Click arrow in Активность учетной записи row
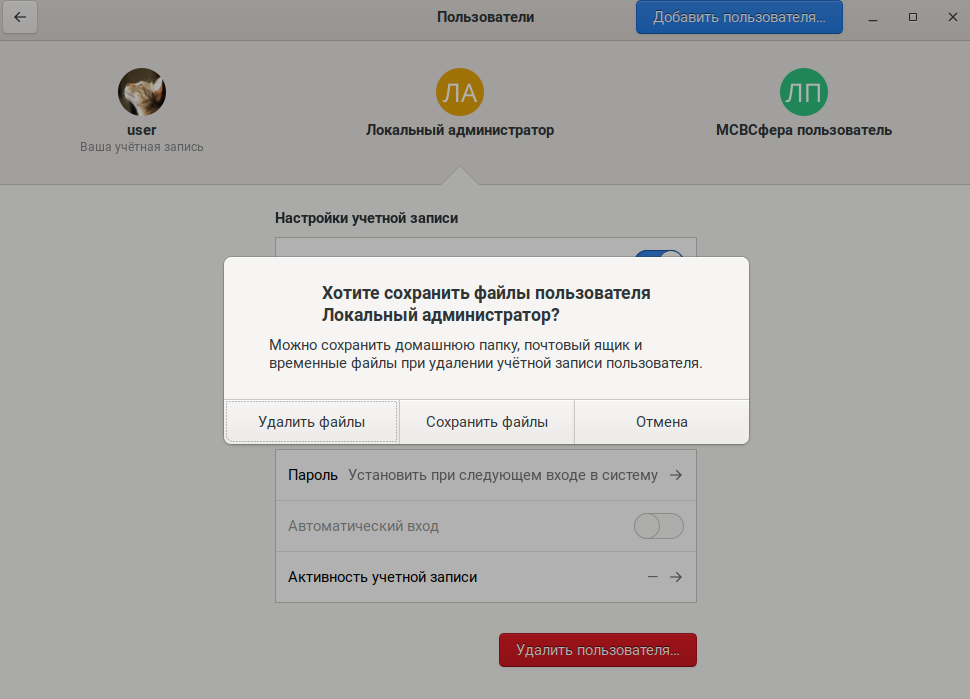 (676, 577)
